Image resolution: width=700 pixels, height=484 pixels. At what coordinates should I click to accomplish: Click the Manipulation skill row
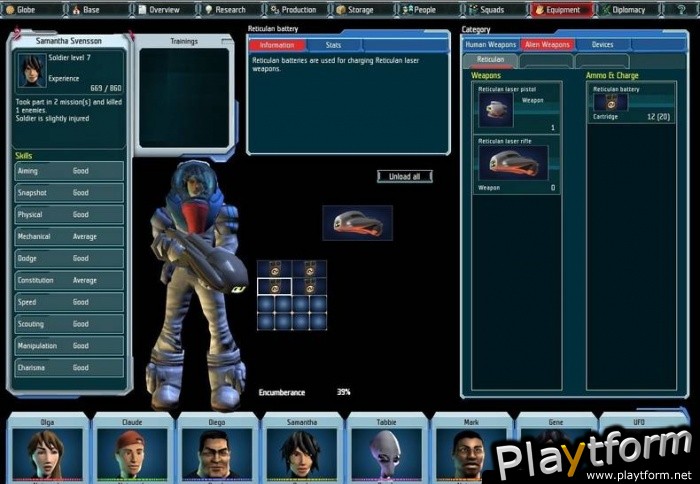point(69,346)
